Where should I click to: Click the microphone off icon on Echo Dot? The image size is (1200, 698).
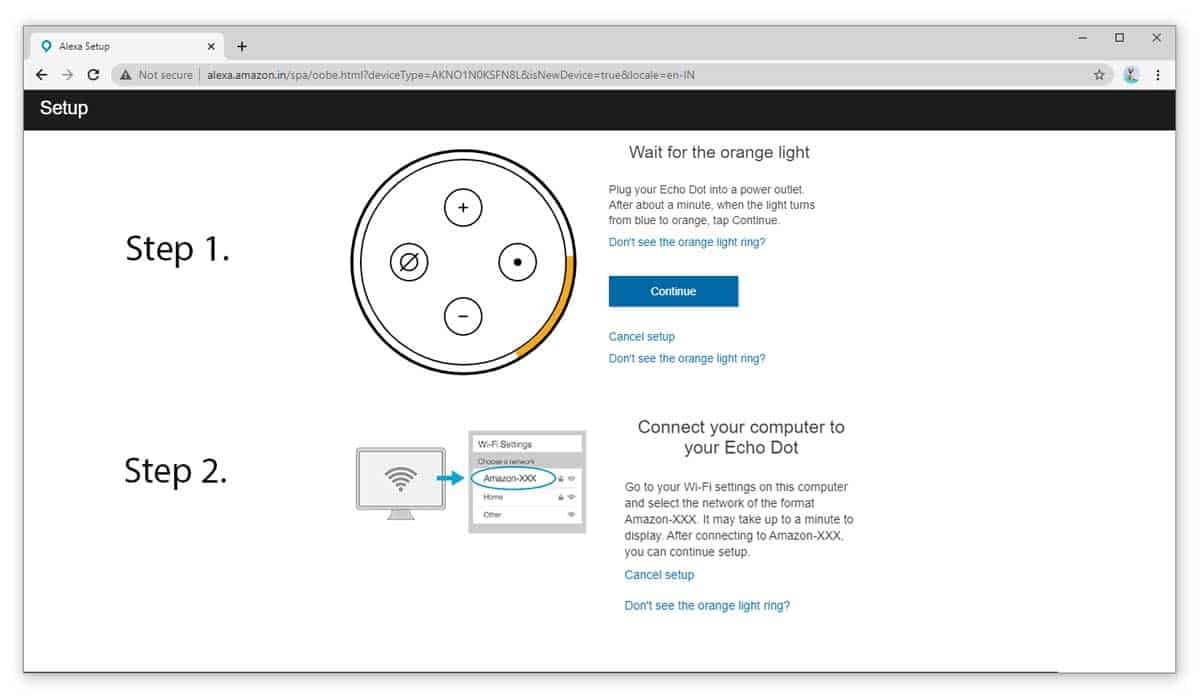[409, 262]
